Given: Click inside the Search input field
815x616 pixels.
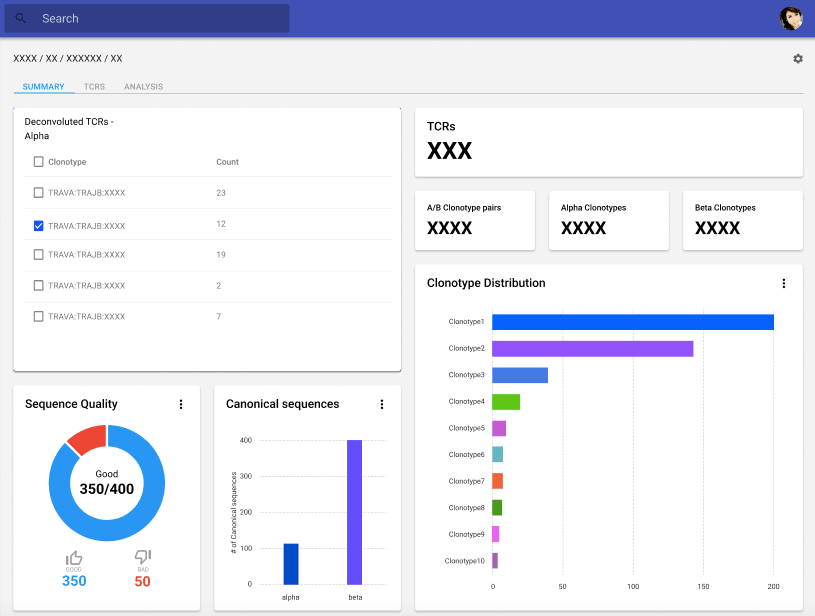Looking at the screenshot, I should point(150,18).
